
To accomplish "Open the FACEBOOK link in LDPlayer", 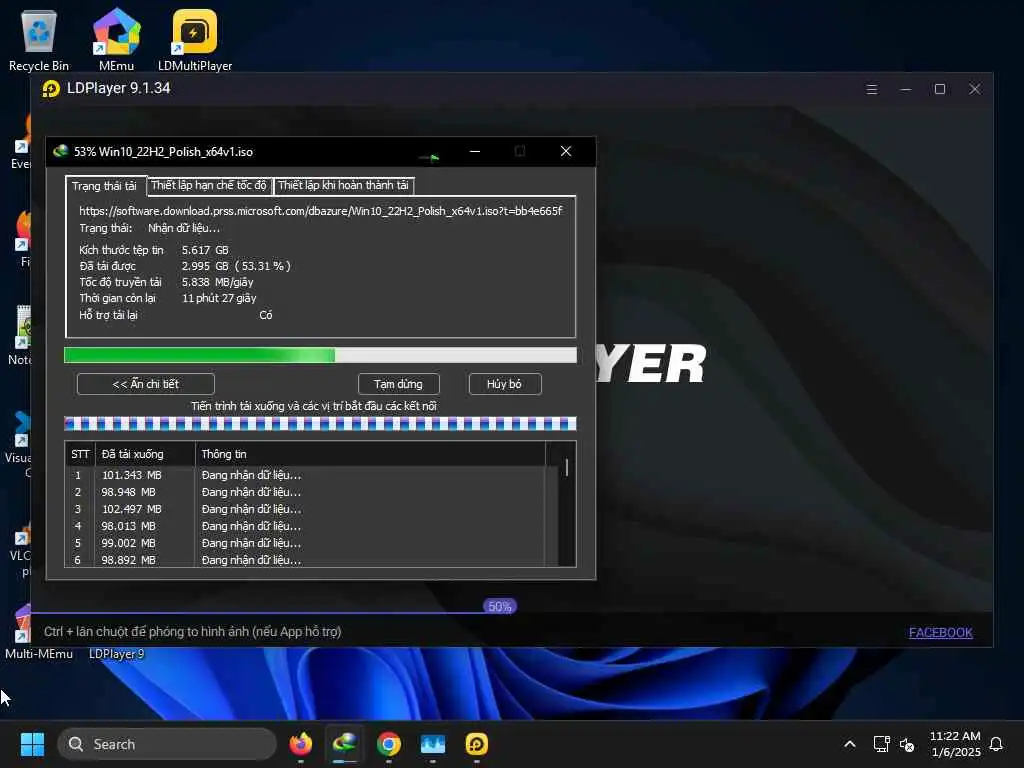I will (940, 632).
